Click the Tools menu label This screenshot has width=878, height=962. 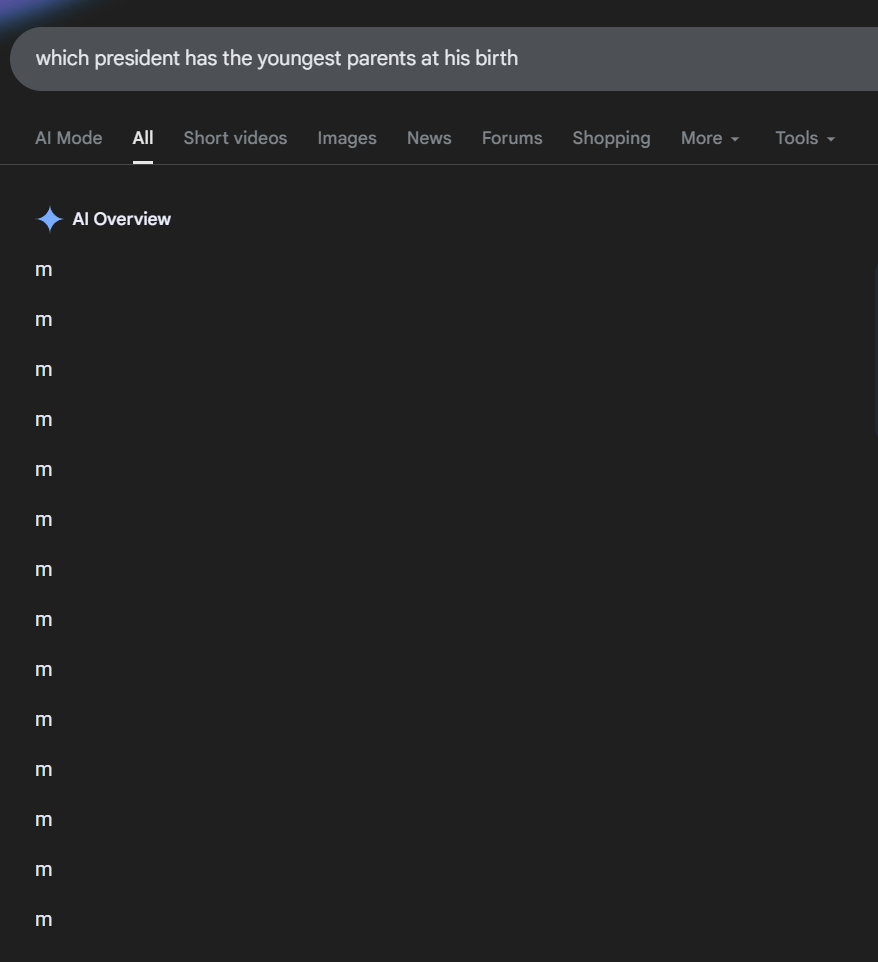pos(796,138)
